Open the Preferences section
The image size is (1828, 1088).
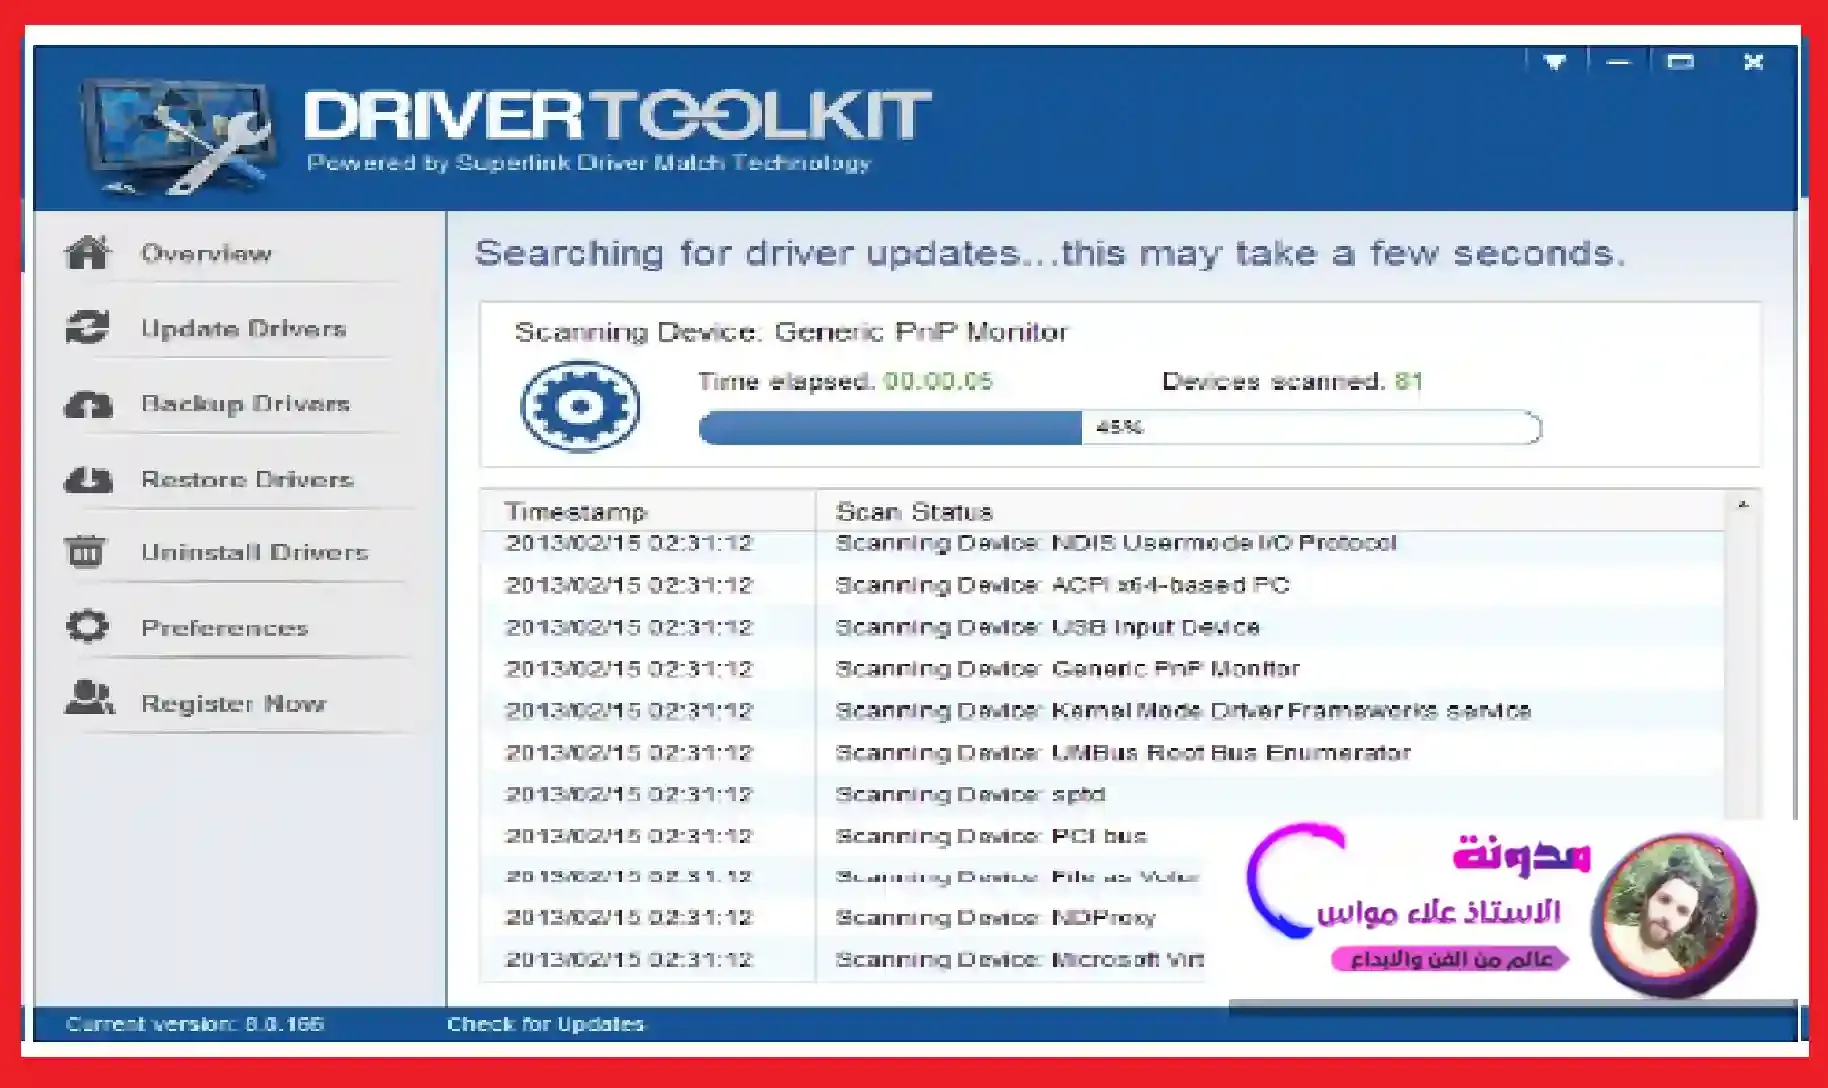(x=224, y=628)
